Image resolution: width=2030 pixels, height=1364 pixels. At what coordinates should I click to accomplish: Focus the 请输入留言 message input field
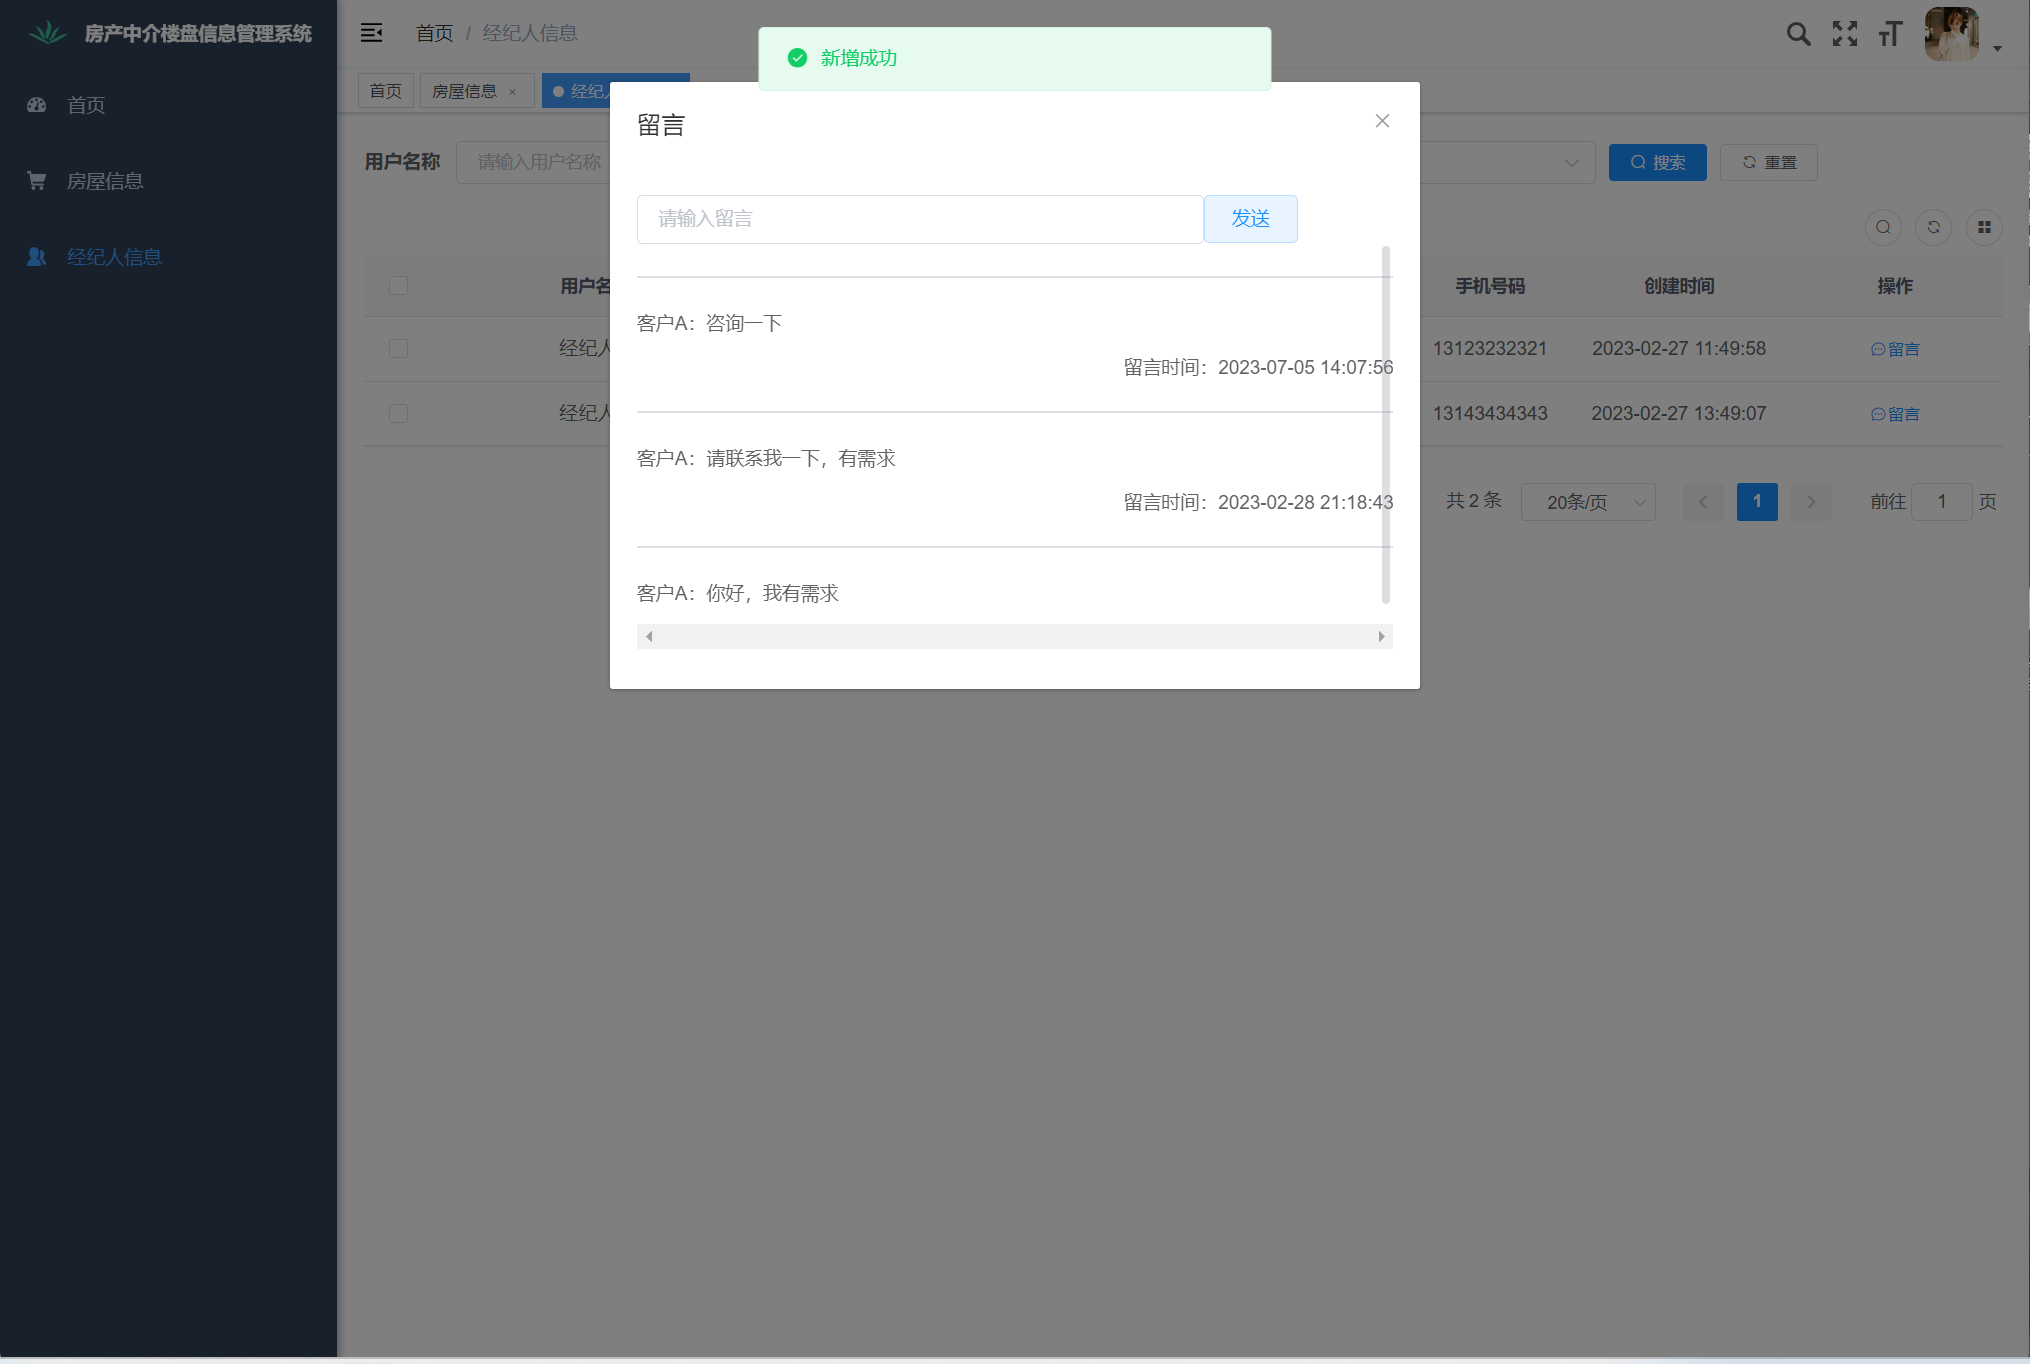point(919,219)
